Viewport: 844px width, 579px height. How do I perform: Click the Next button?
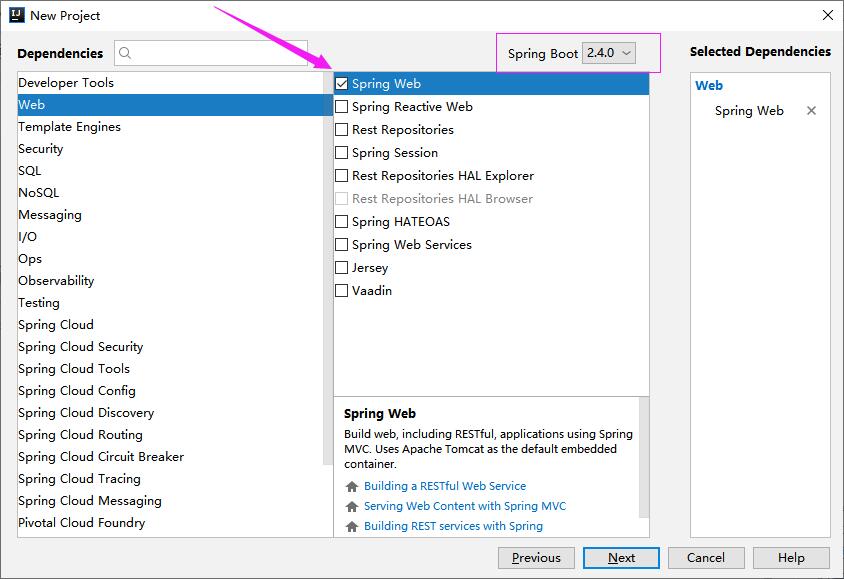point(621,557)
